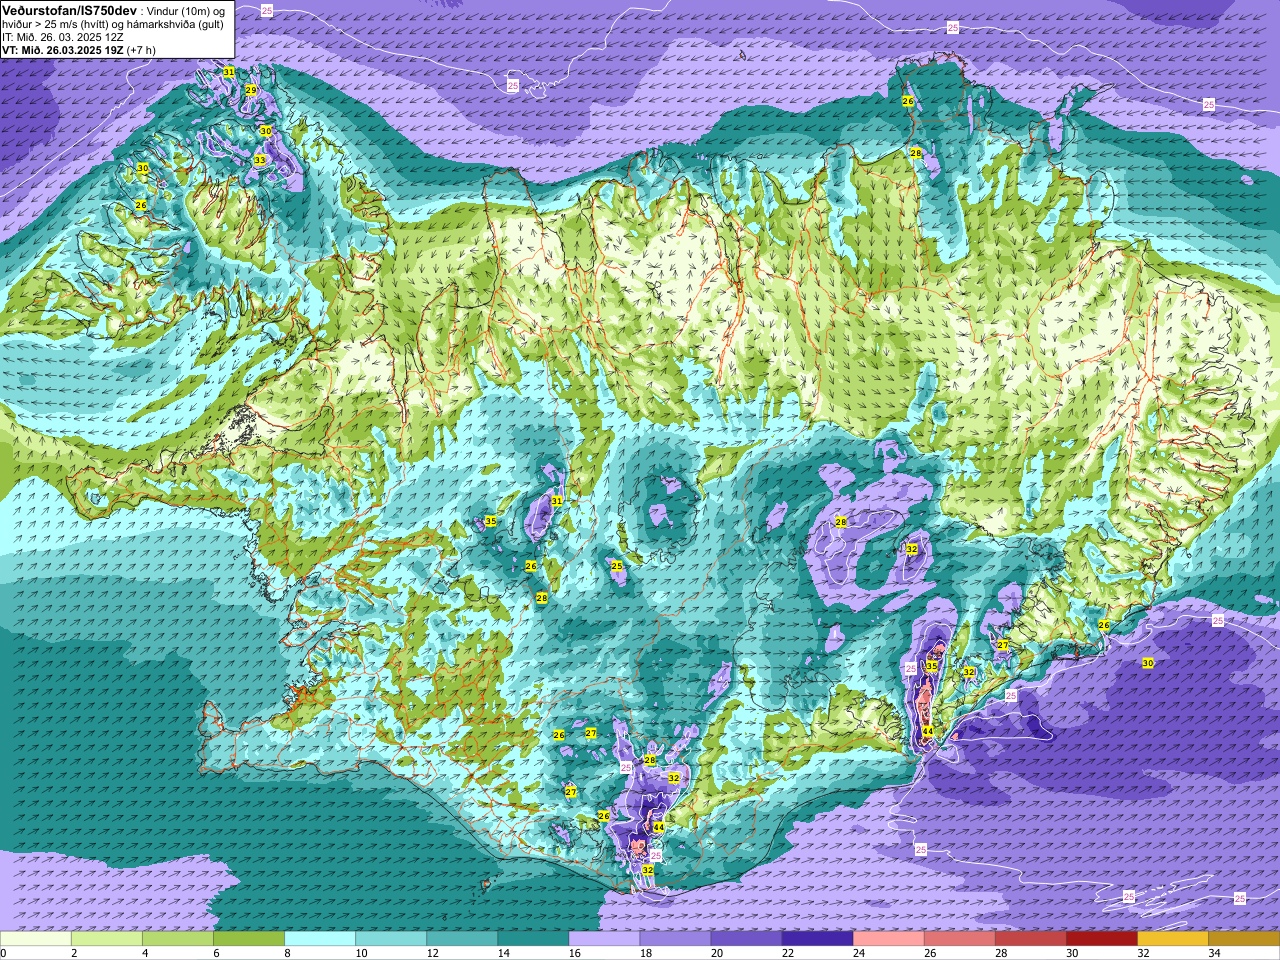Click the IT: Mið. 26. 03. 2025 12Z line
The width and height of the screenshot is (1280, 960).
63,36
